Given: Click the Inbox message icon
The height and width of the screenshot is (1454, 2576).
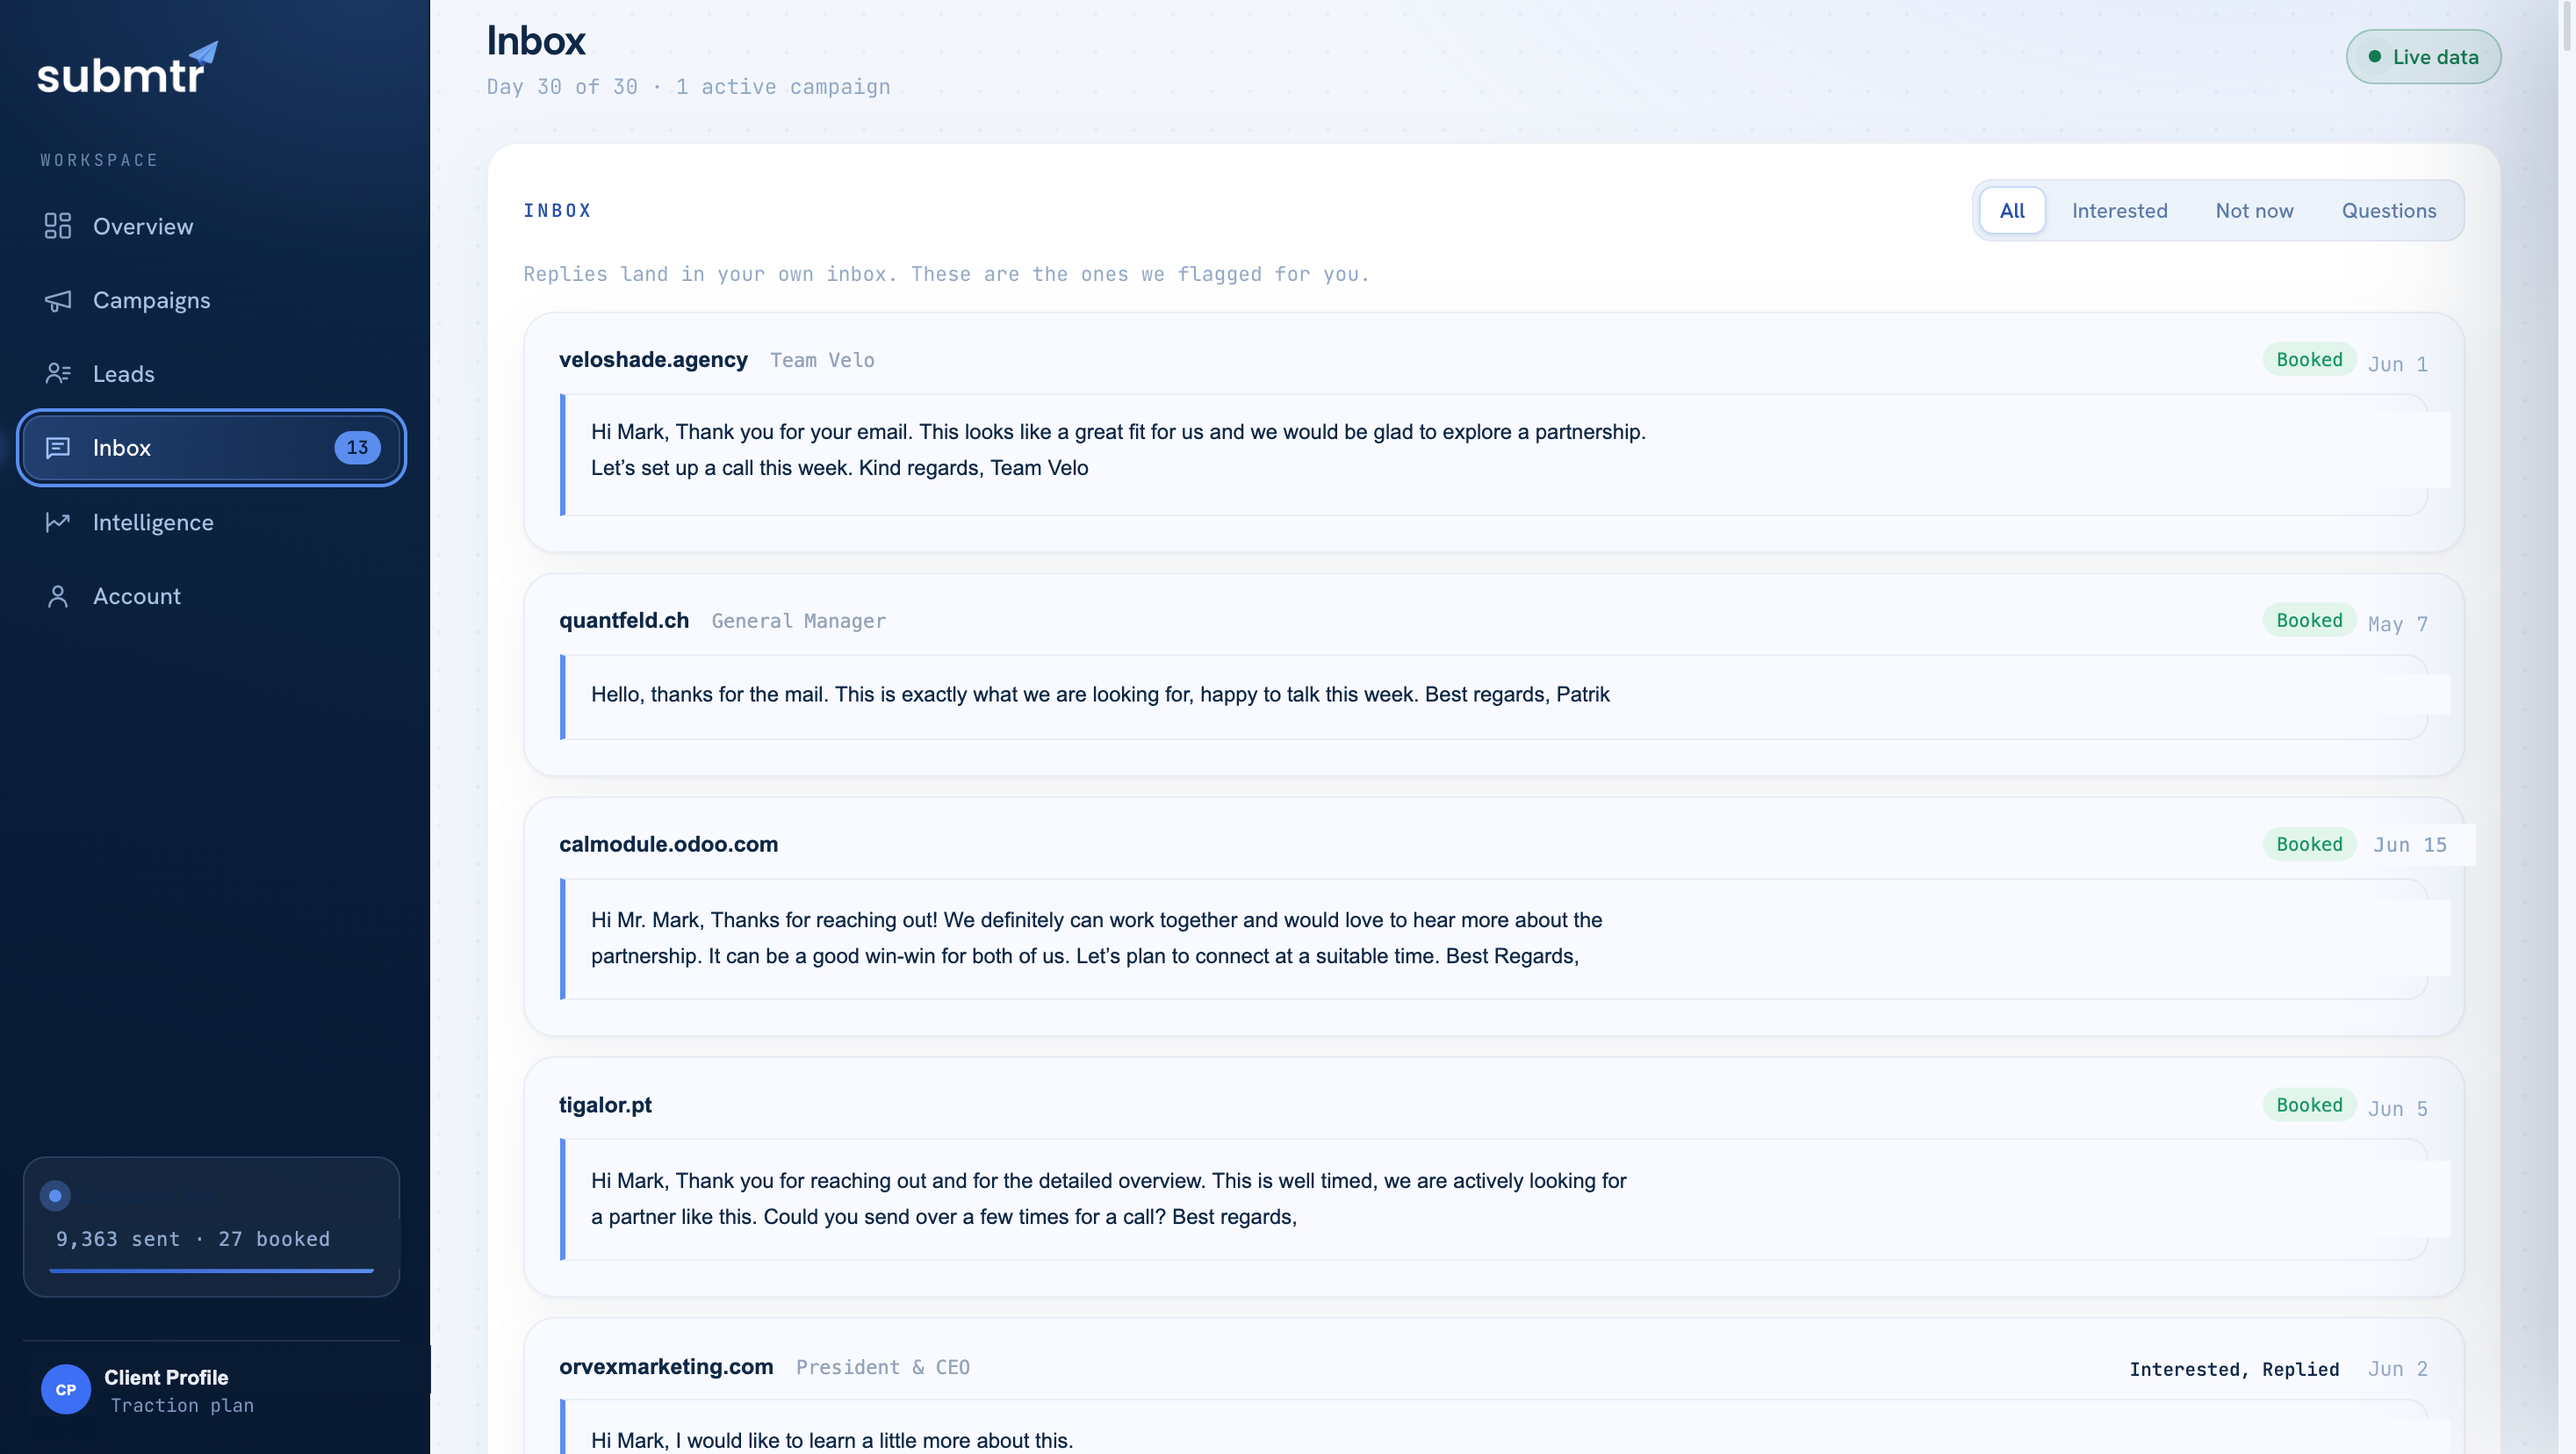Looking at the screenshot, I should coord(58,447).
